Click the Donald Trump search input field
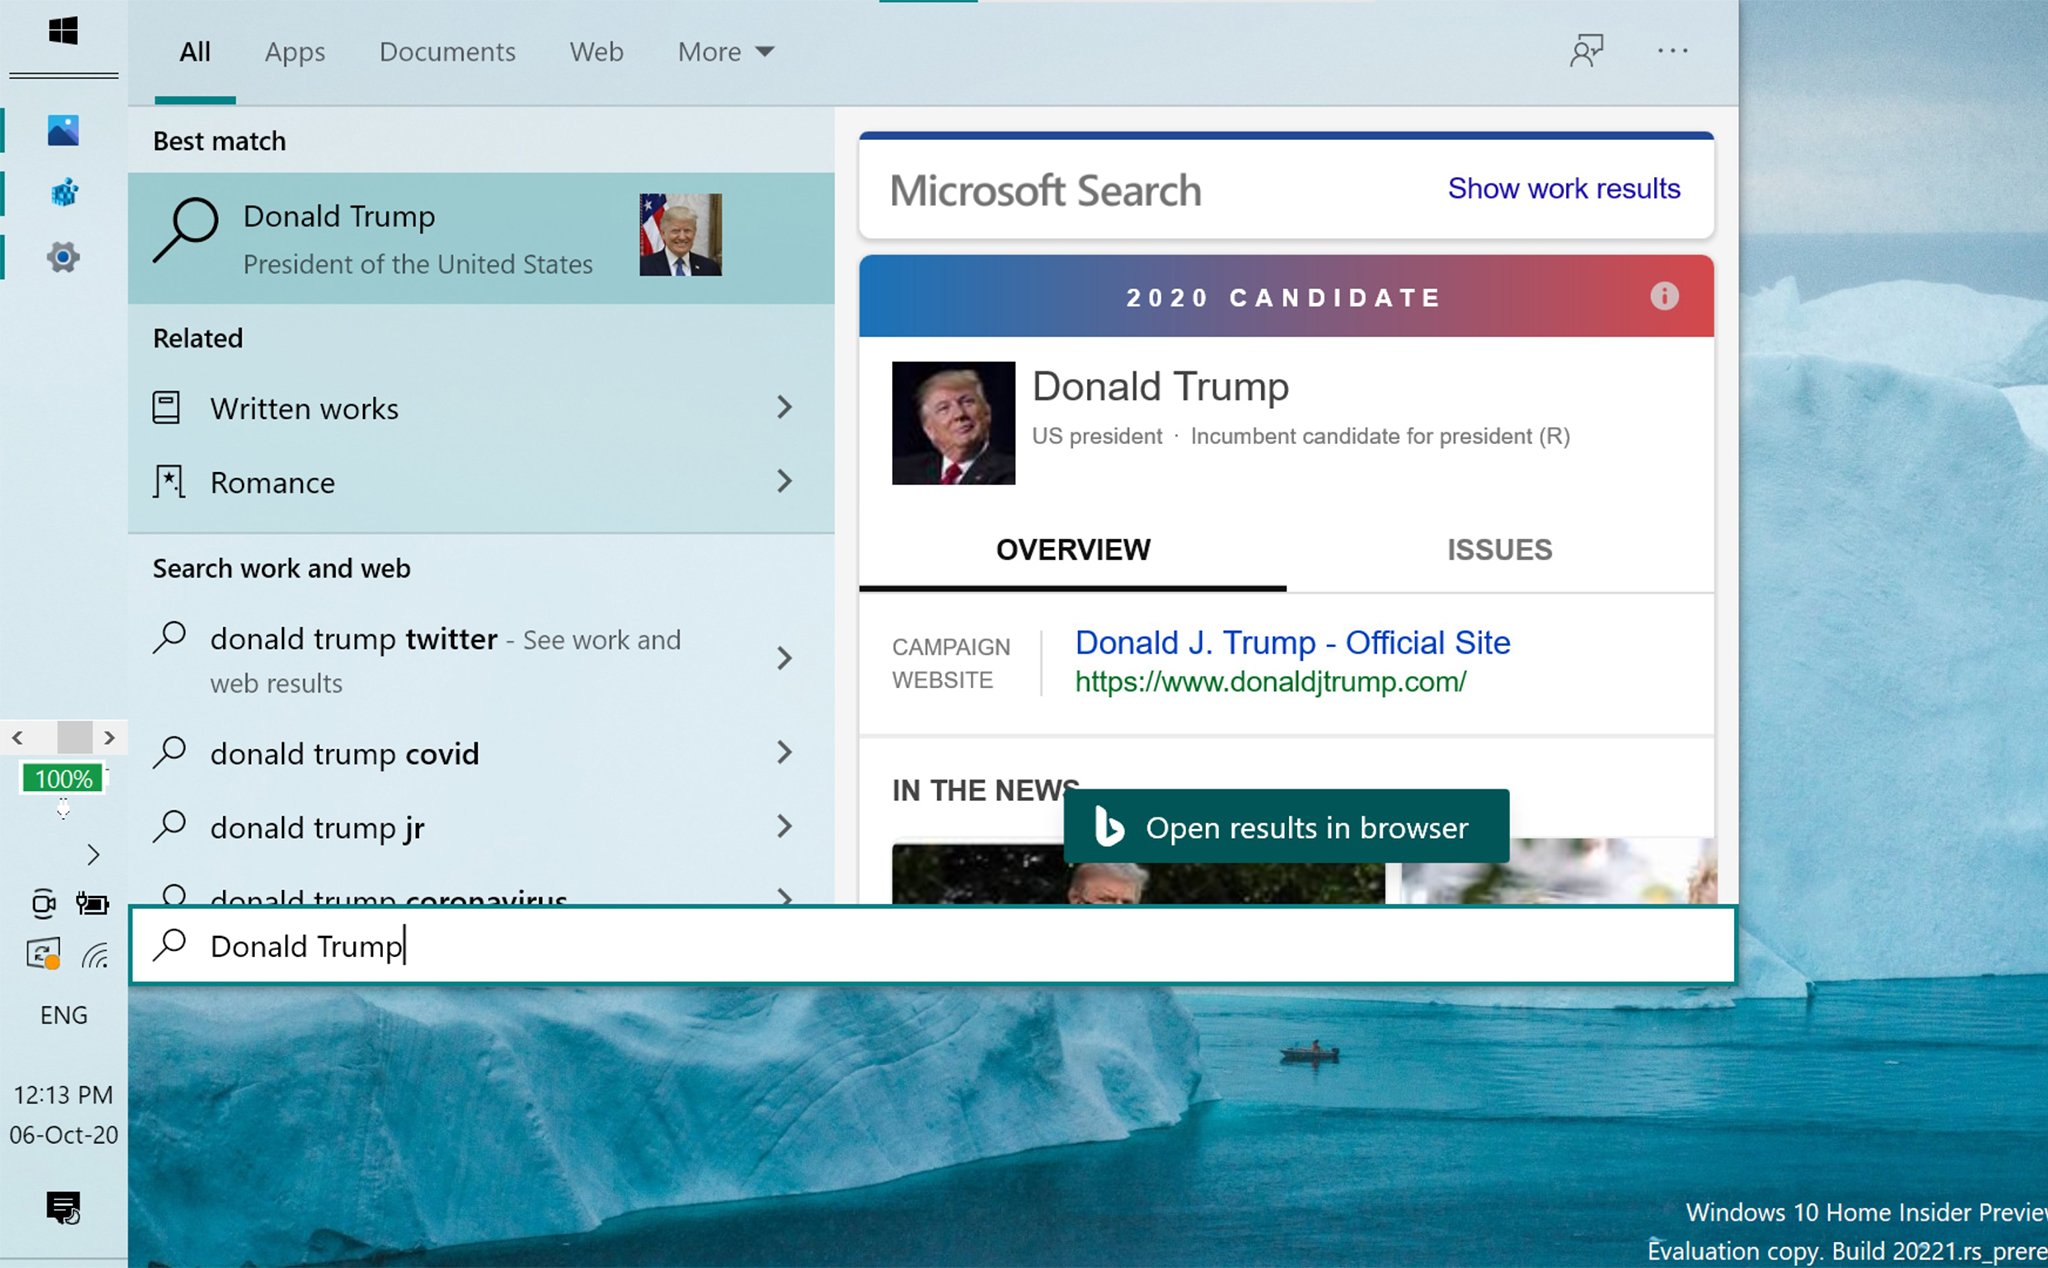This screenshot has width=2048, height=1268. click(x=700, y=945)
